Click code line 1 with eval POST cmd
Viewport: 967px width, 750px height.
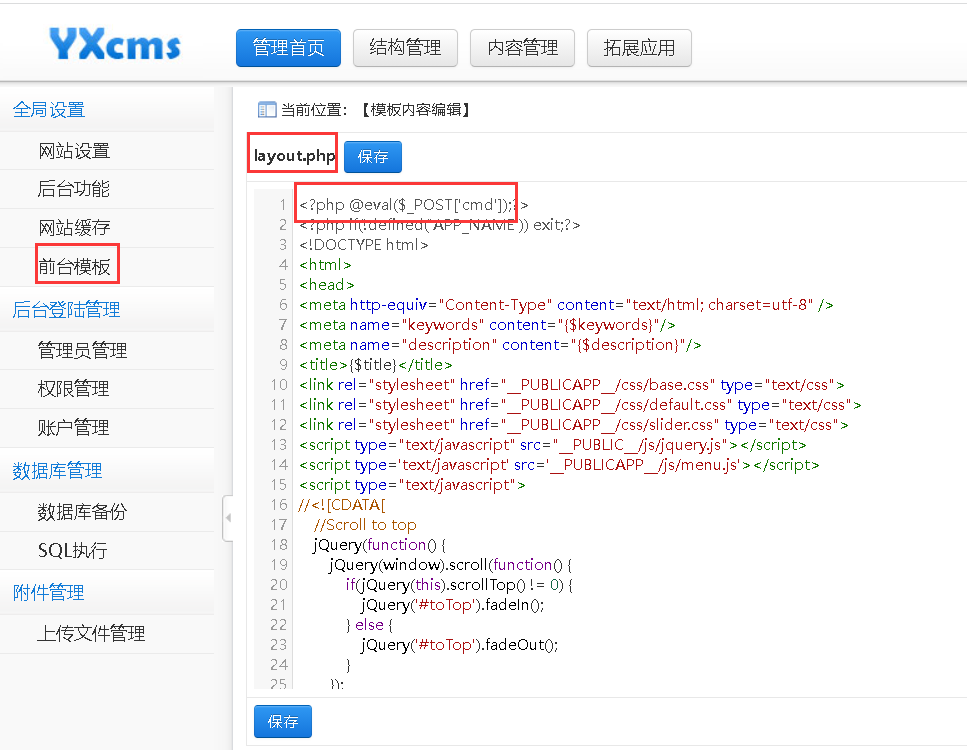click(414, 205)
